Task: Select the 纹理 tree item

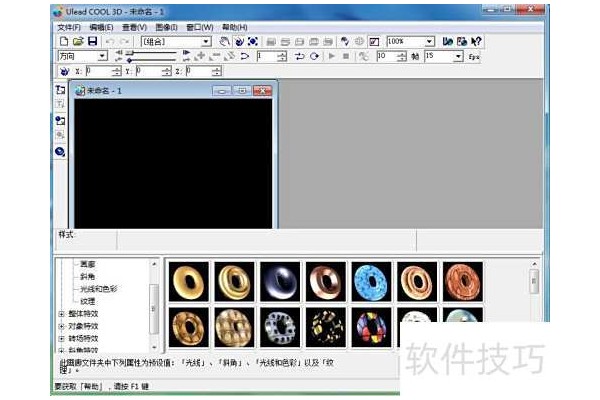Action: coord(87,301)
